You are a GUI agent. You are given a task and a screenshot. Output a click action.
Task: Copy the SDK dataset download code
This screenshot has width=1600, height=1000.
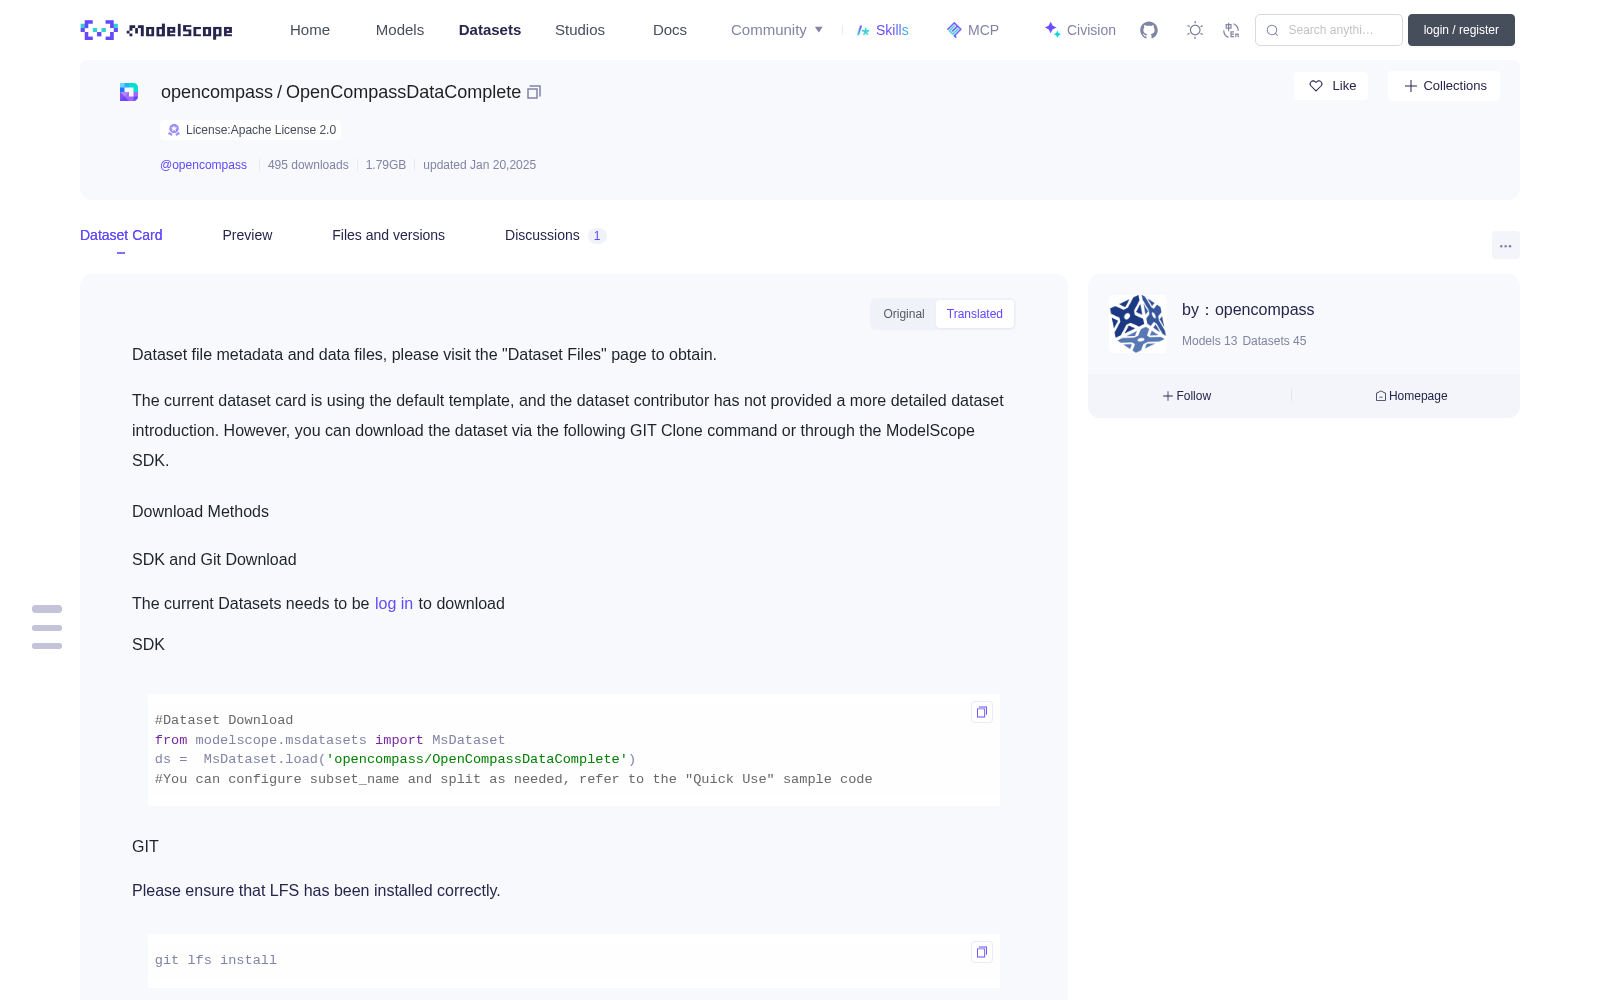pos(982,712)
